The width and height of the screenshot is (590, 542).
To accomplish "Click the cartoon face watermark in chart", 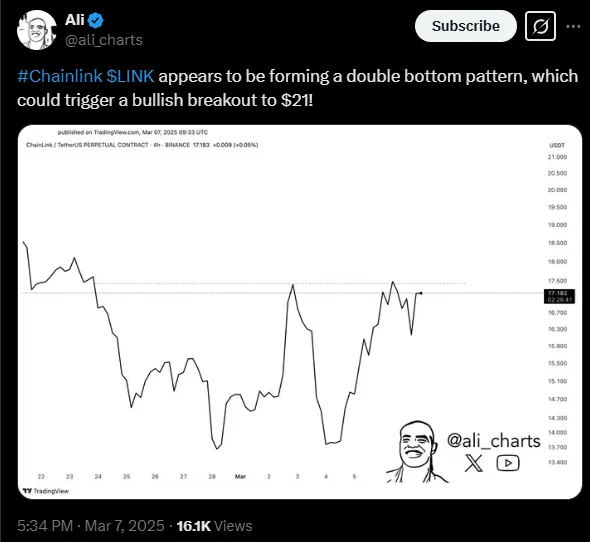I will coord(415,452).
